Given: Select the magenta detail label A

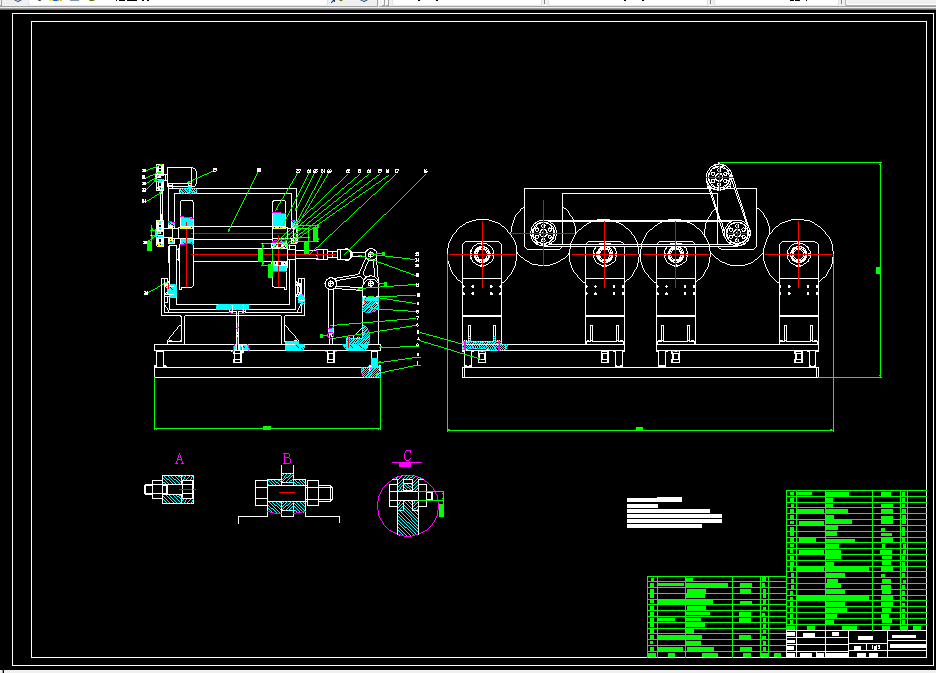Looking at the screenshot, I should click(x=179, y=459).
